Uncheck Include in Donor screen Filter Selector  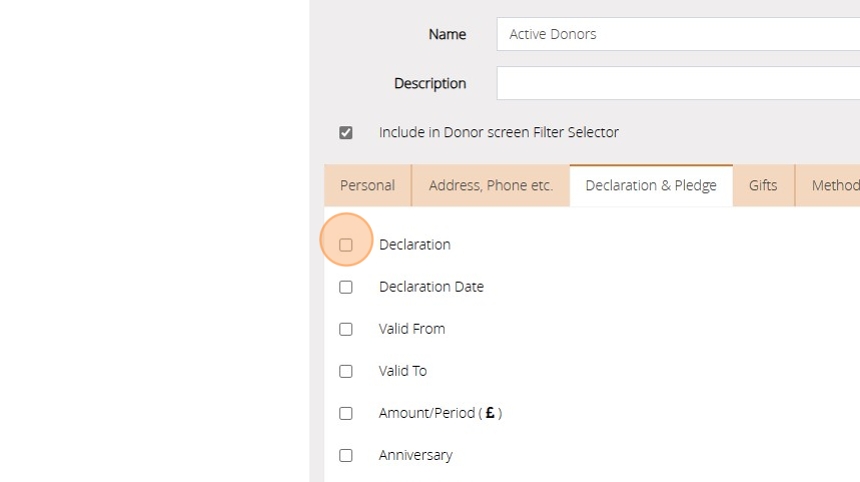(346, 133)
